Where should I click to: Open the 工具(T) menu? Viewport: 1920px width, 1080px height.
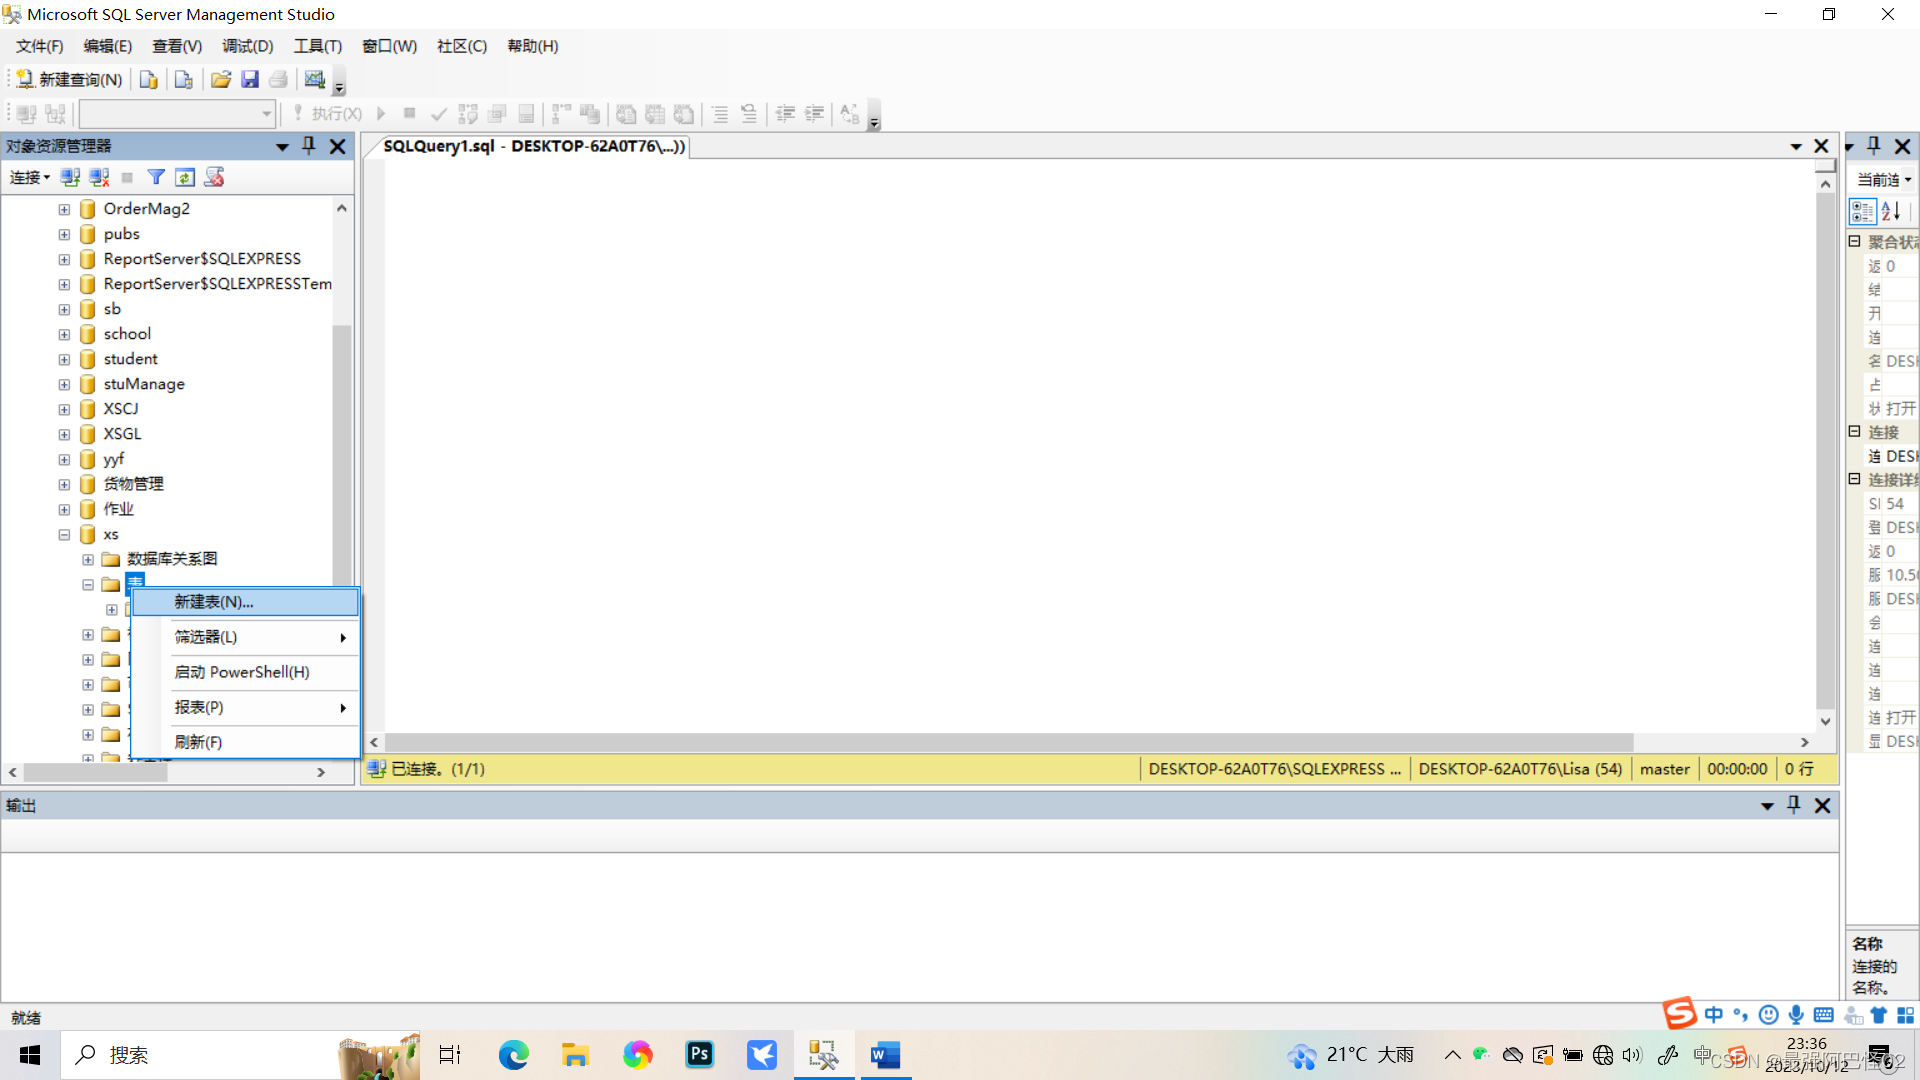(x=317, y=46)
